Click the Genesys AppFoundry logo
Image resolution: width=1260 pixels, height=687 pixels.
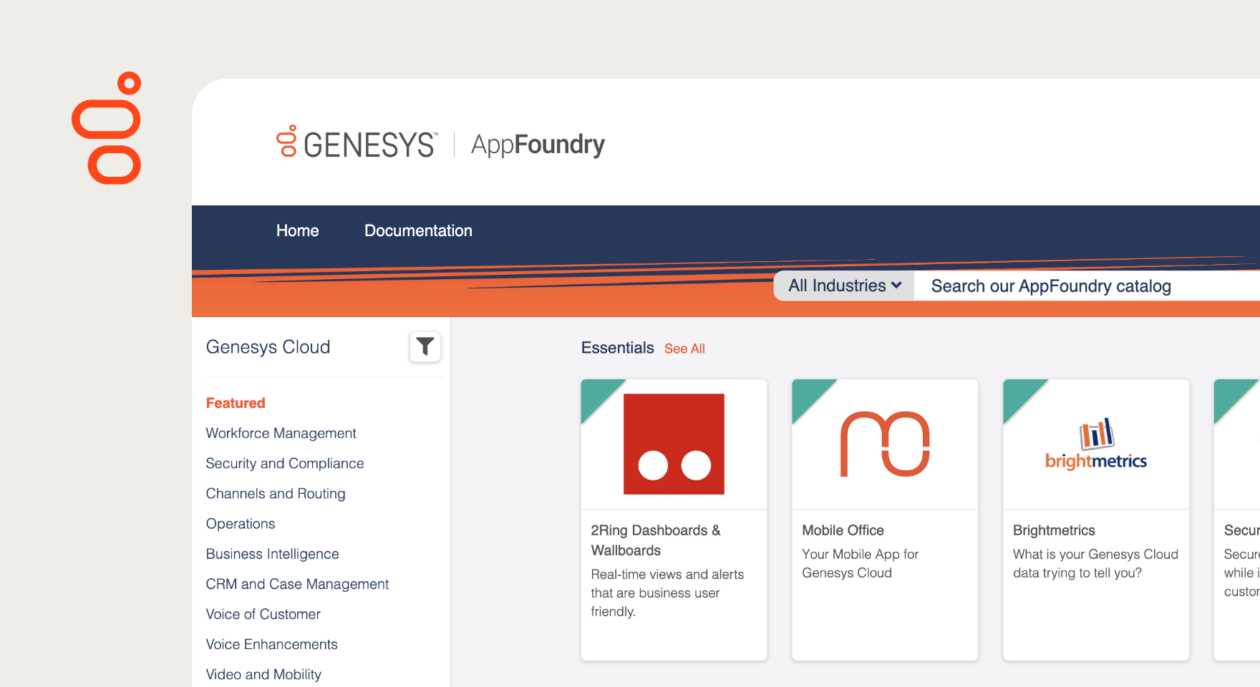440,143
